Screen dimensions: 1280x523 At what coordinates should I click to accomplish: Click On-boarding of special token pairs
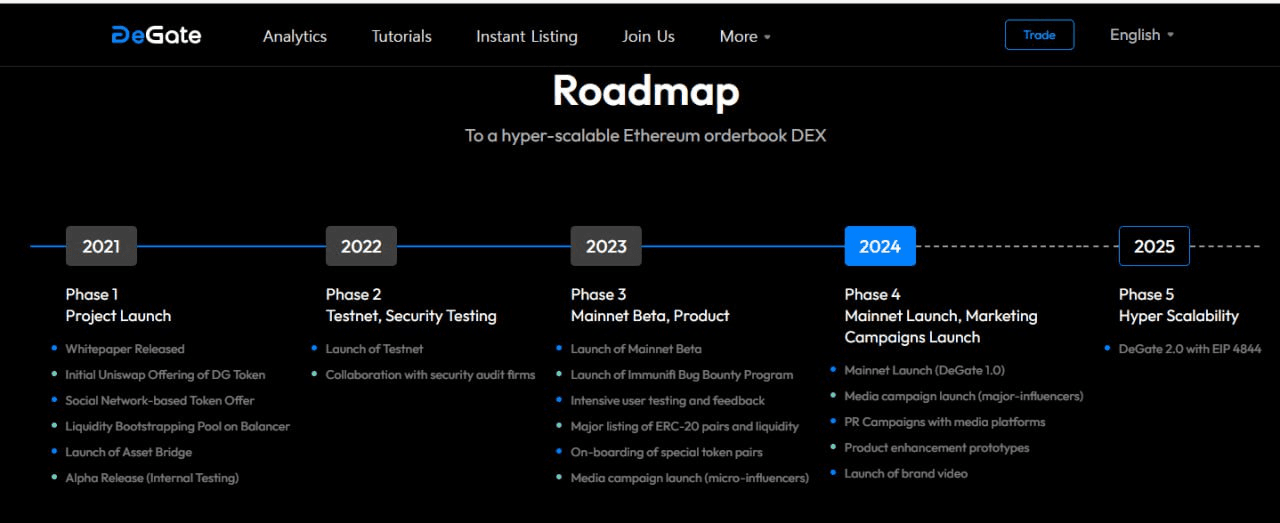tap(667, 452)
